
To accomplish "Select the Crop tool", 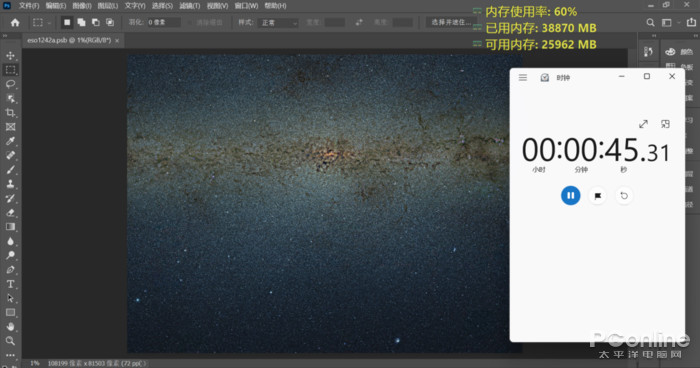I will [10, 113].
